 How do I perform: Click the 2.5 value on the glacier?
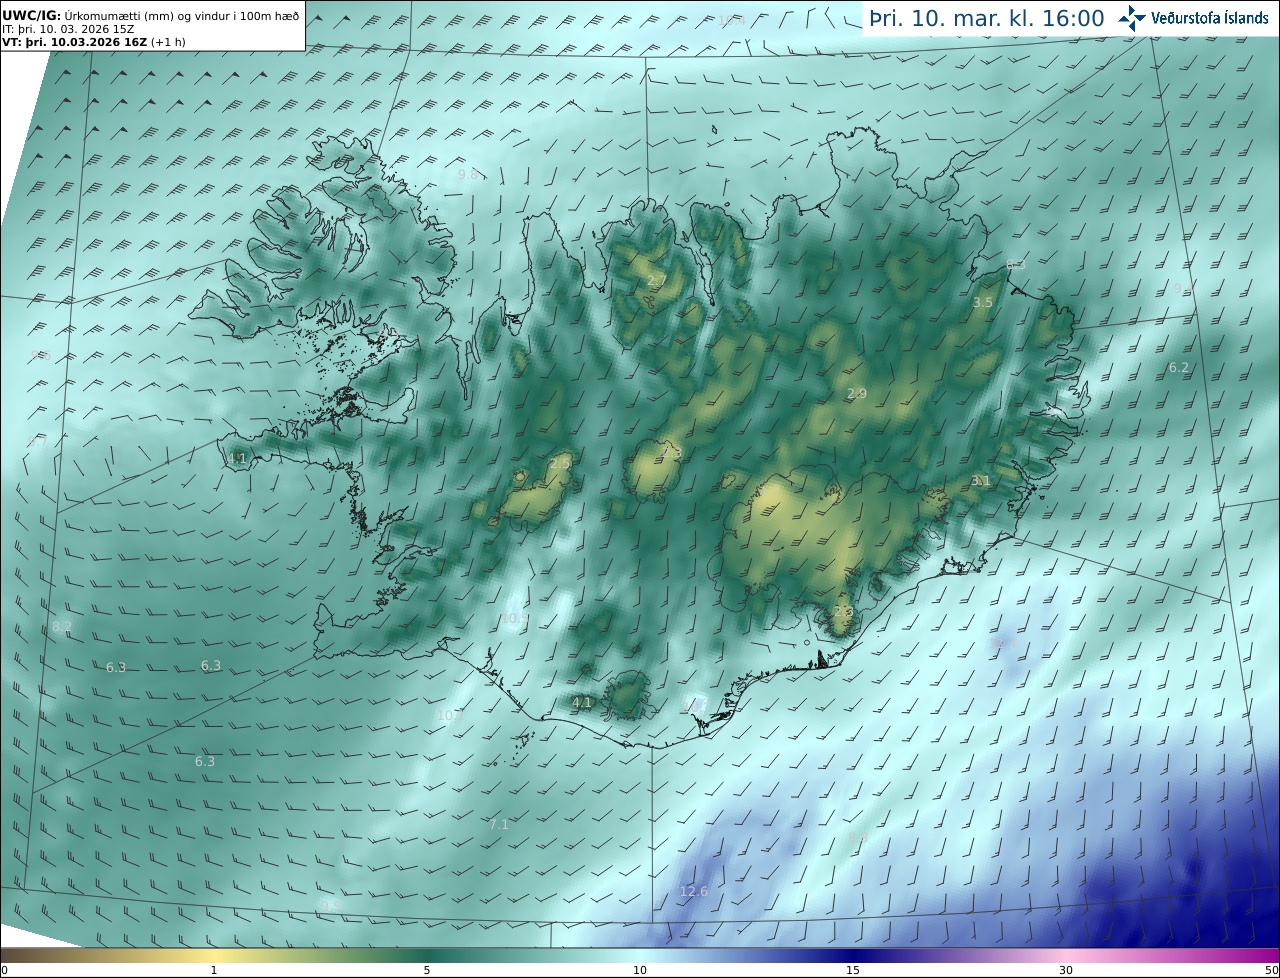[x=560, y=463]
